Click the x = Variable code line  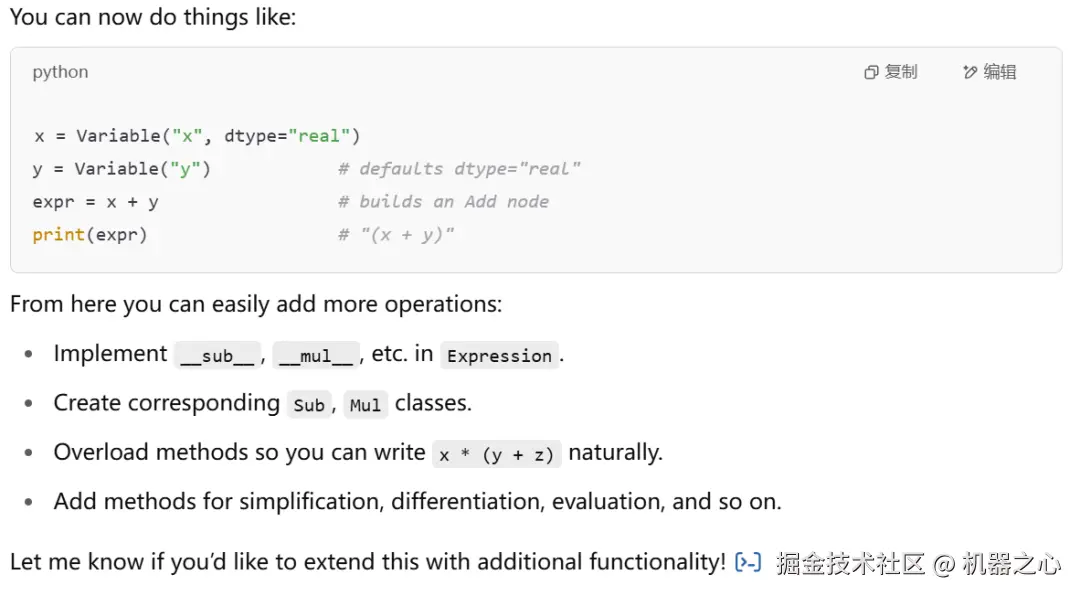pyautogui.click(x=196, y=136)
